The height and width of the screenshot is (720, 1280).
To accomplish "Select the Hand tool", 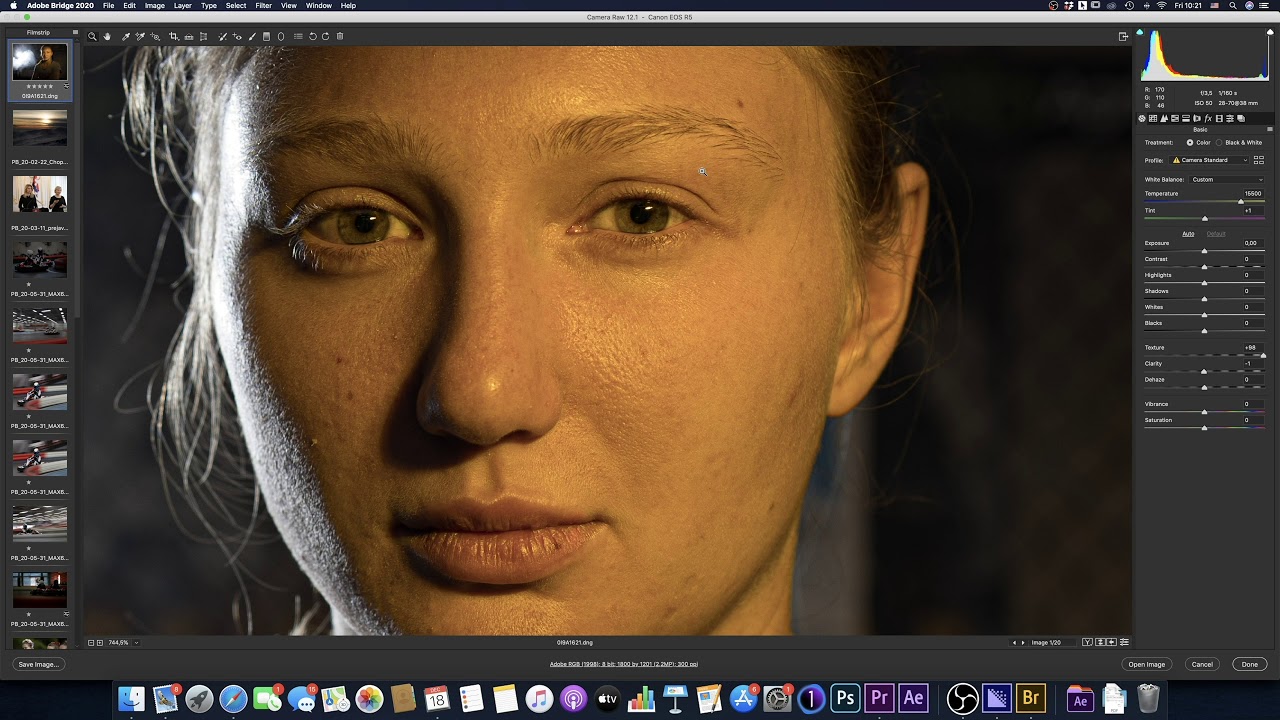I will click(107, 36).
